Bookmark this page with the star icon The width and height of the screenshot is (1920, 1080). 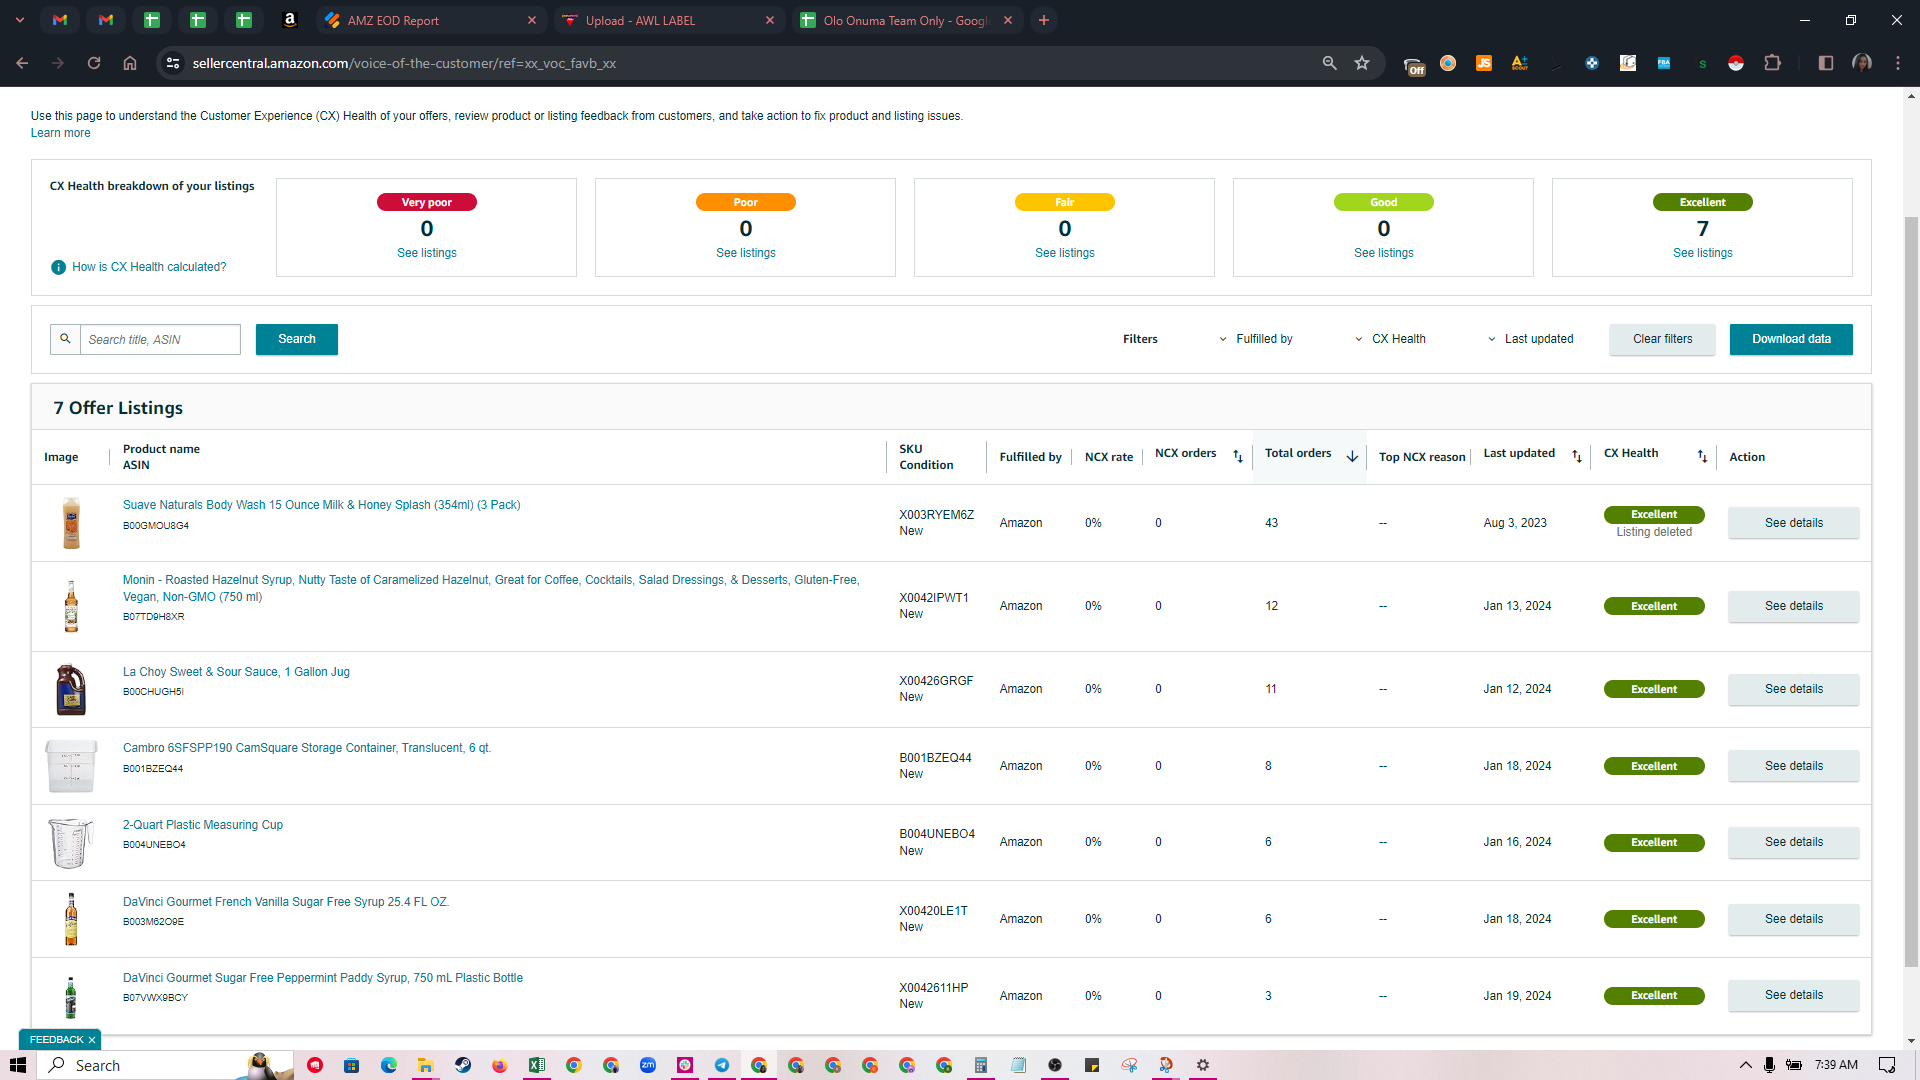(x=1362, y=63)
